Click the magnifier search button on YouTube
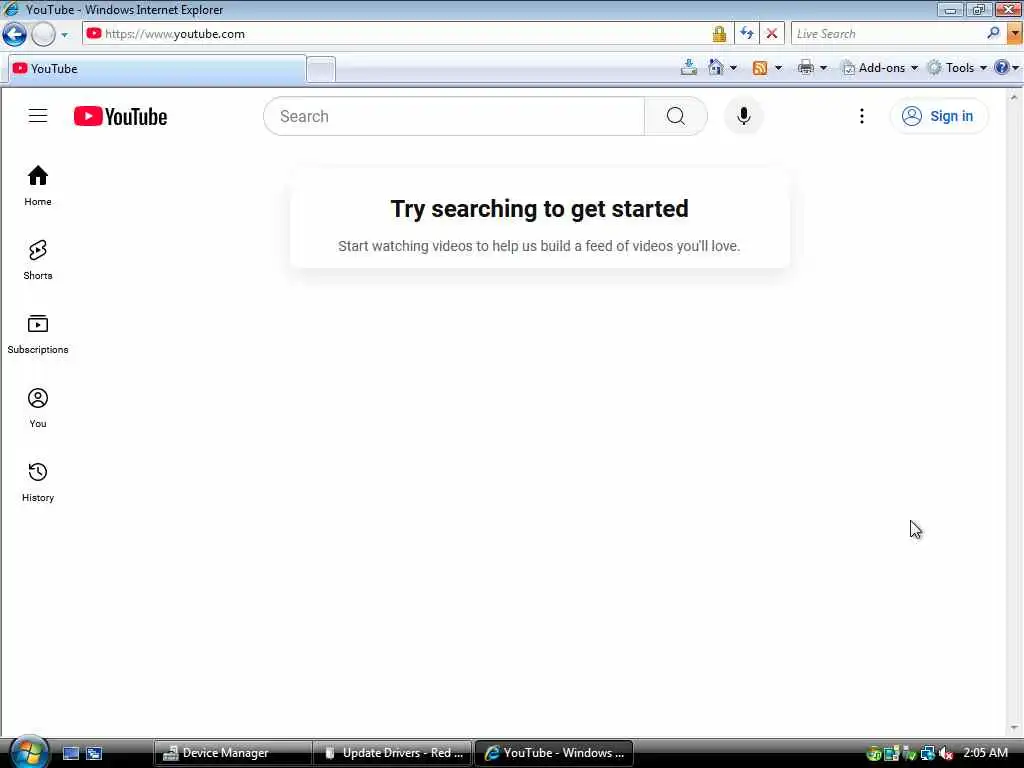The width and height of the screenshot is (1024, 768). [675, 116]
